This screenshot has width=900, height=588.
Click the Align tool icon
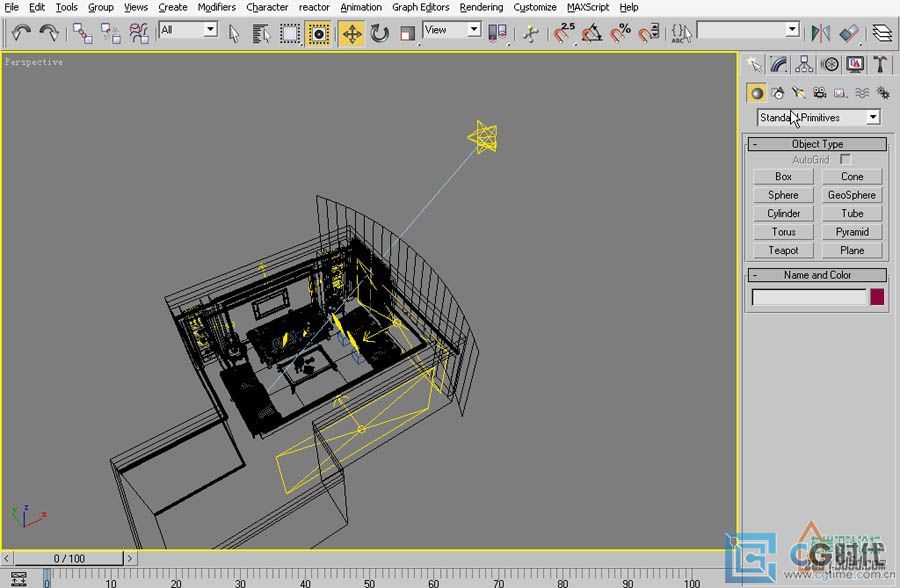[x=849, y=33]
